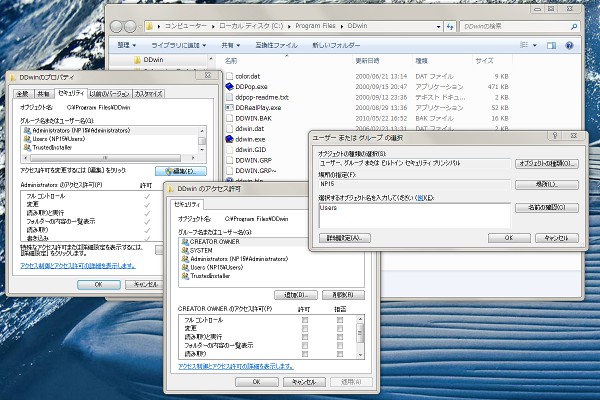The width and height of the screenshot is (600, 400).
Task: Check allow 読み取り permission checkbox
Action: tap(305, 354)
